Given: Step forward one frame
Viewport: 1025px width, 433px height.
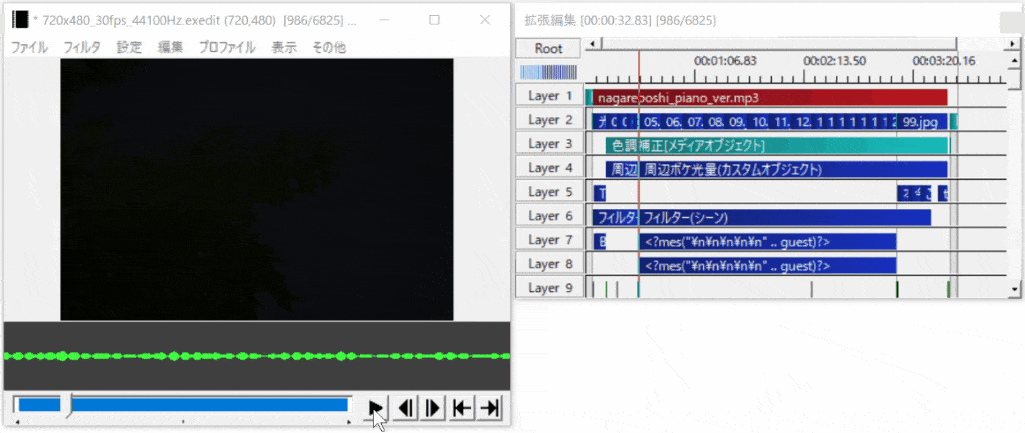Looking at the screenshot, I should pos(434,407).
